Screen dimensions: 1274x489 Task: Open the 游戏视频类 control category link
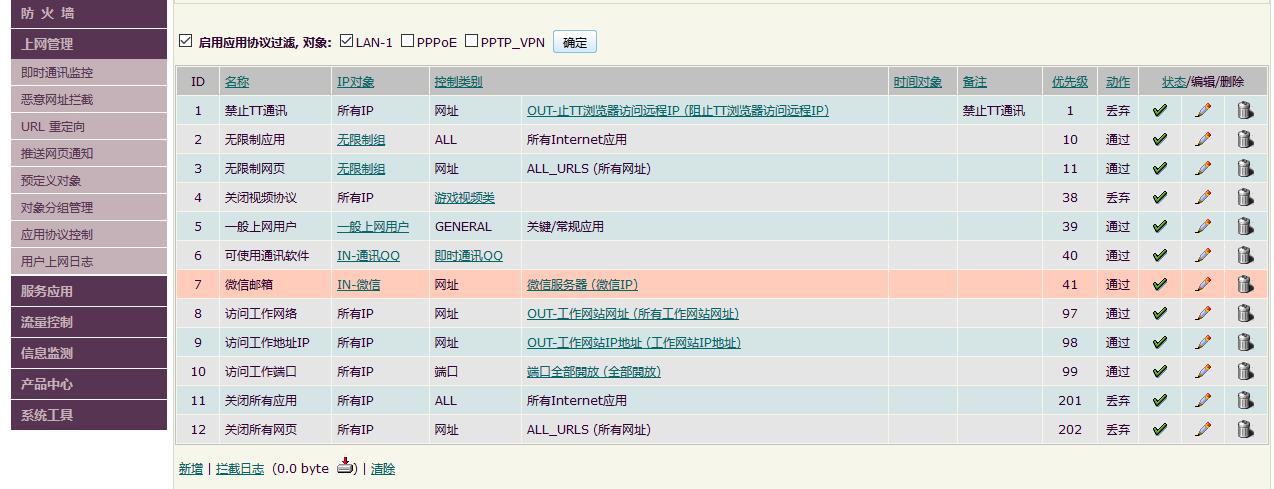point(464,198)
